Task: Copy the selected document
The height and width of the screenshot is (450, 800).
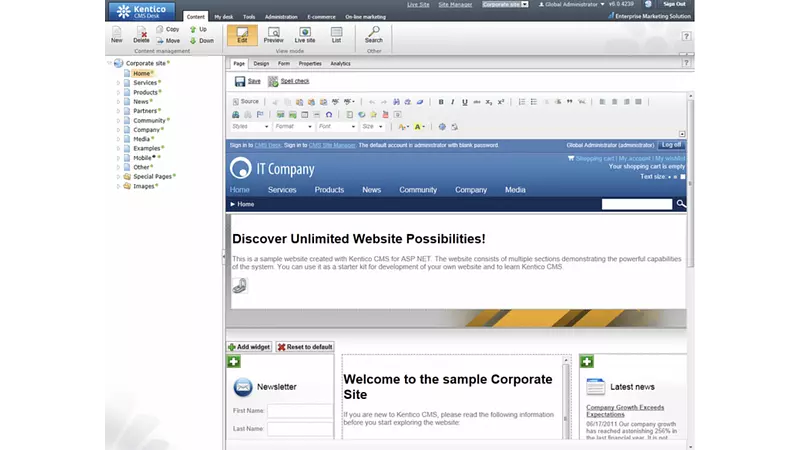Action: coord(168,29)
